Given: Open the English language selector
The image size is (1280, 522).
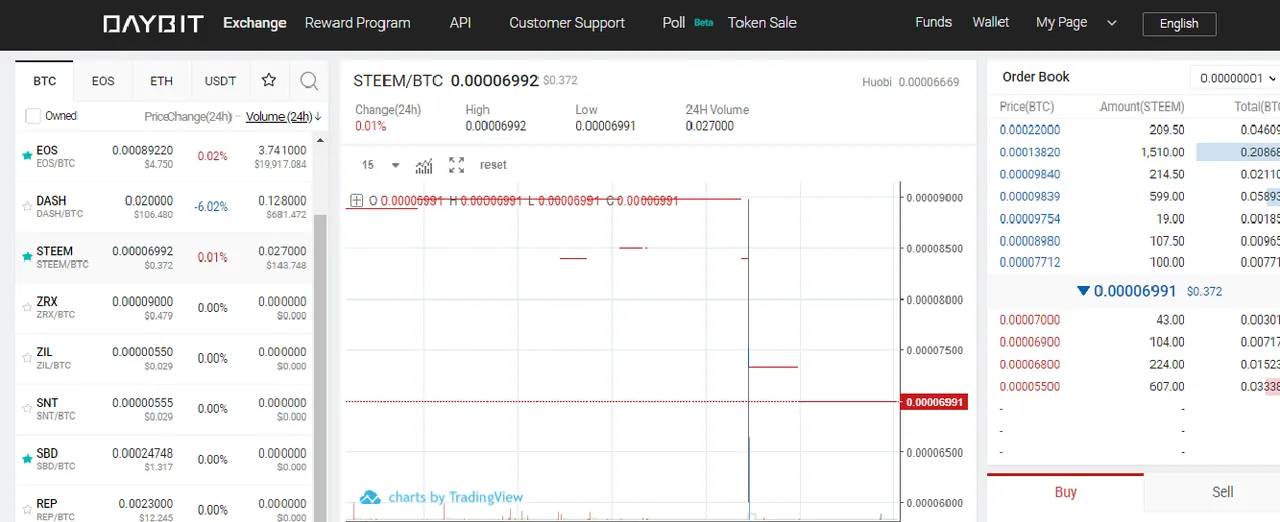Looking at the screenshot, I should pyautogui.click(x=1179, y=24).
